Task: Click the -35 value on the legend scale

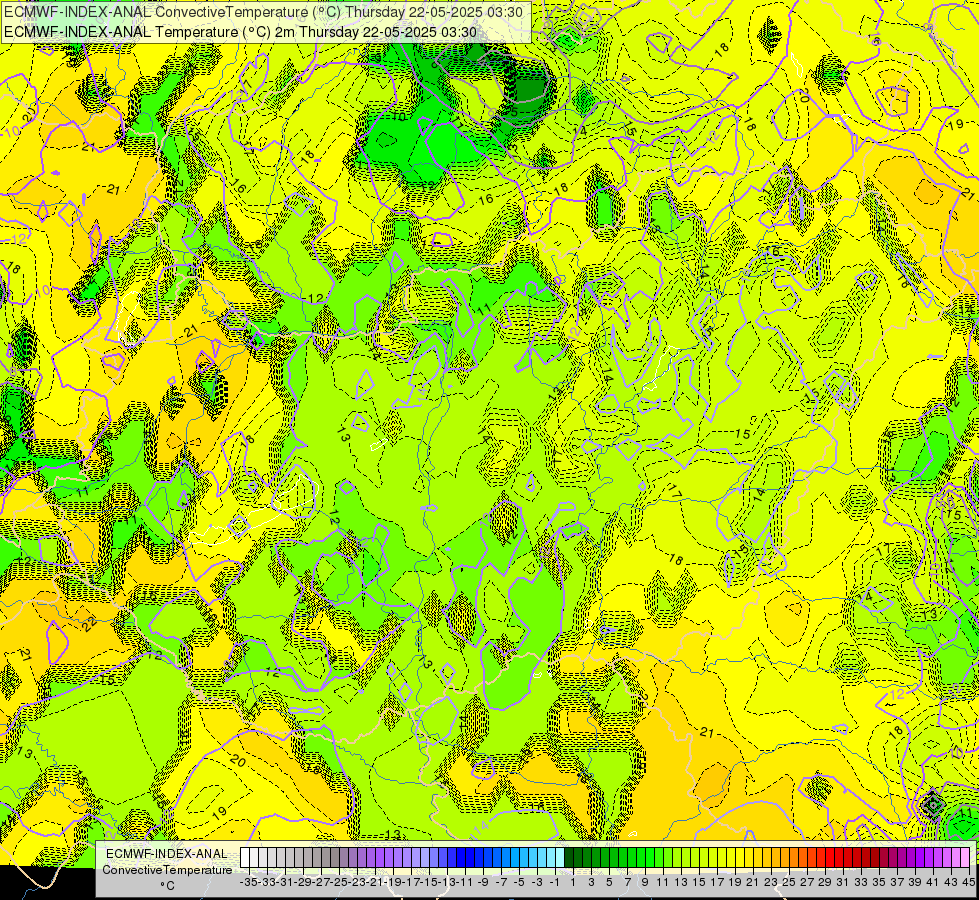Action: (248, 882)
